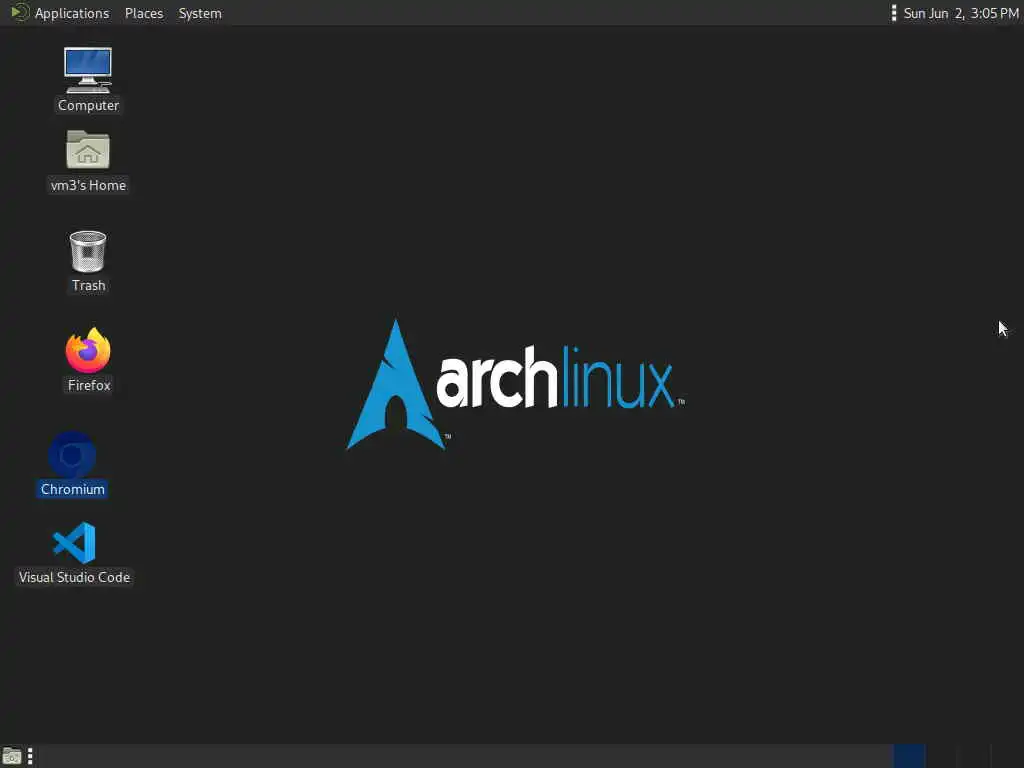Open the Places menu

pos(144,13)
